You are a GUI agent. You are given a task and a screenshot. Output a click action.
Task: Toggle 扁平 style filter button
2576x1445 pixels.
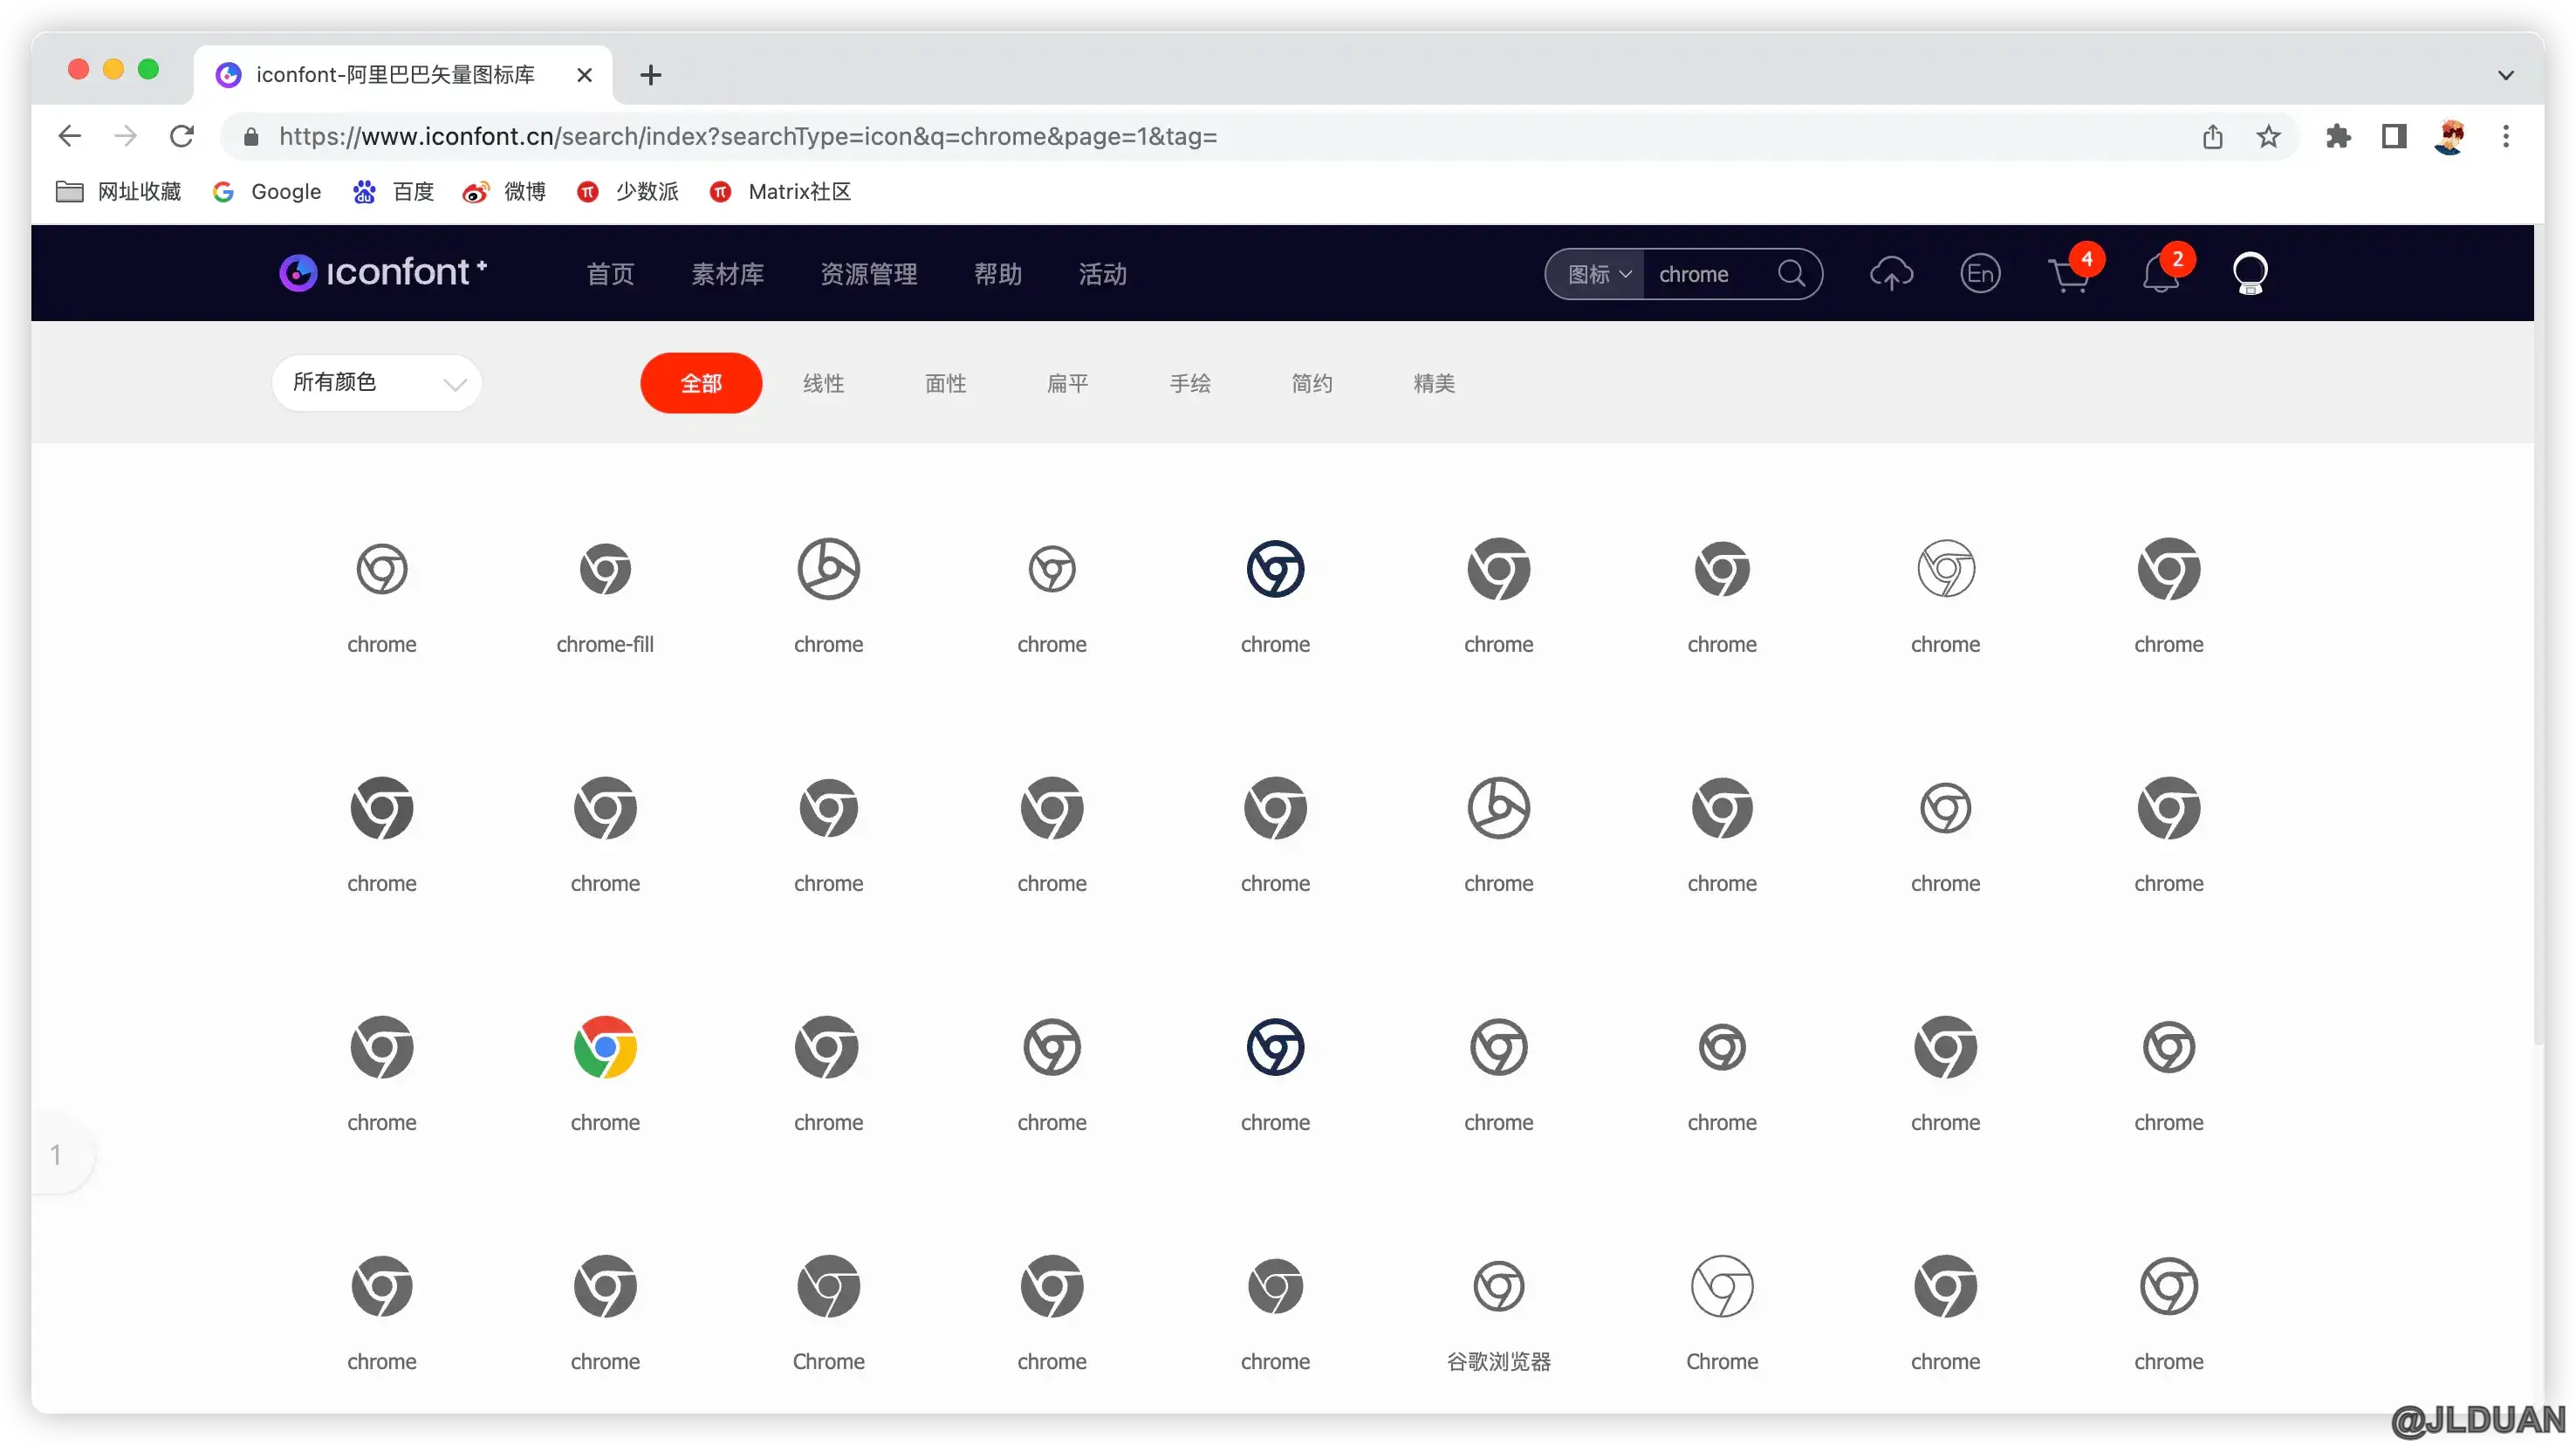pos(1065,382)
